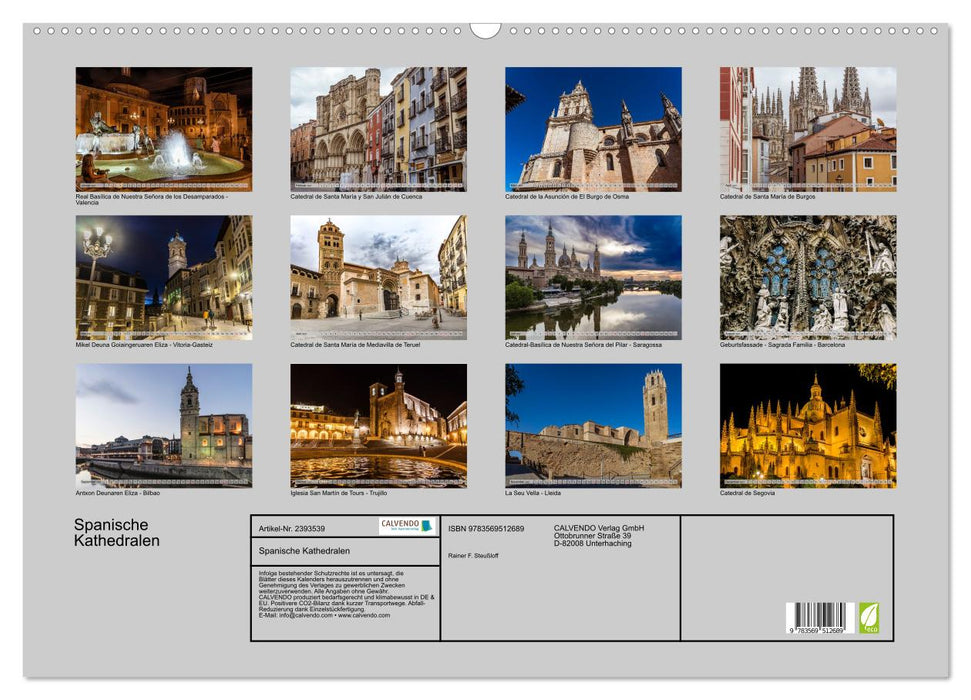The height and width of the screenshot is (700, 971).
Task: Click the Valencia basilica fountain night photo
Action: click(163, 129)
